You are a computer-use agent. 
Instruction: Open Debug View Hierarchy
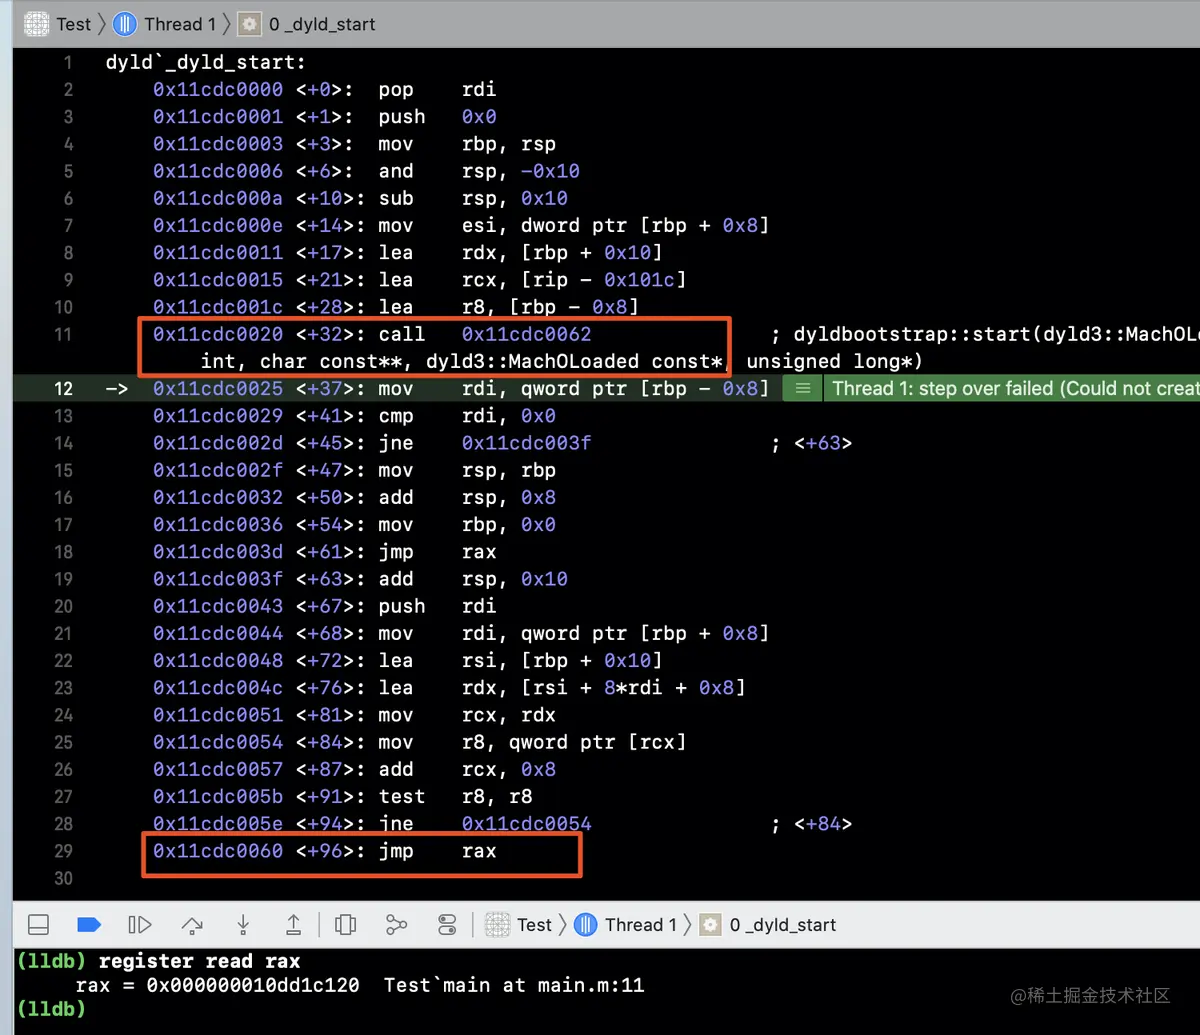pyautogui.click(x=346, y=924)
